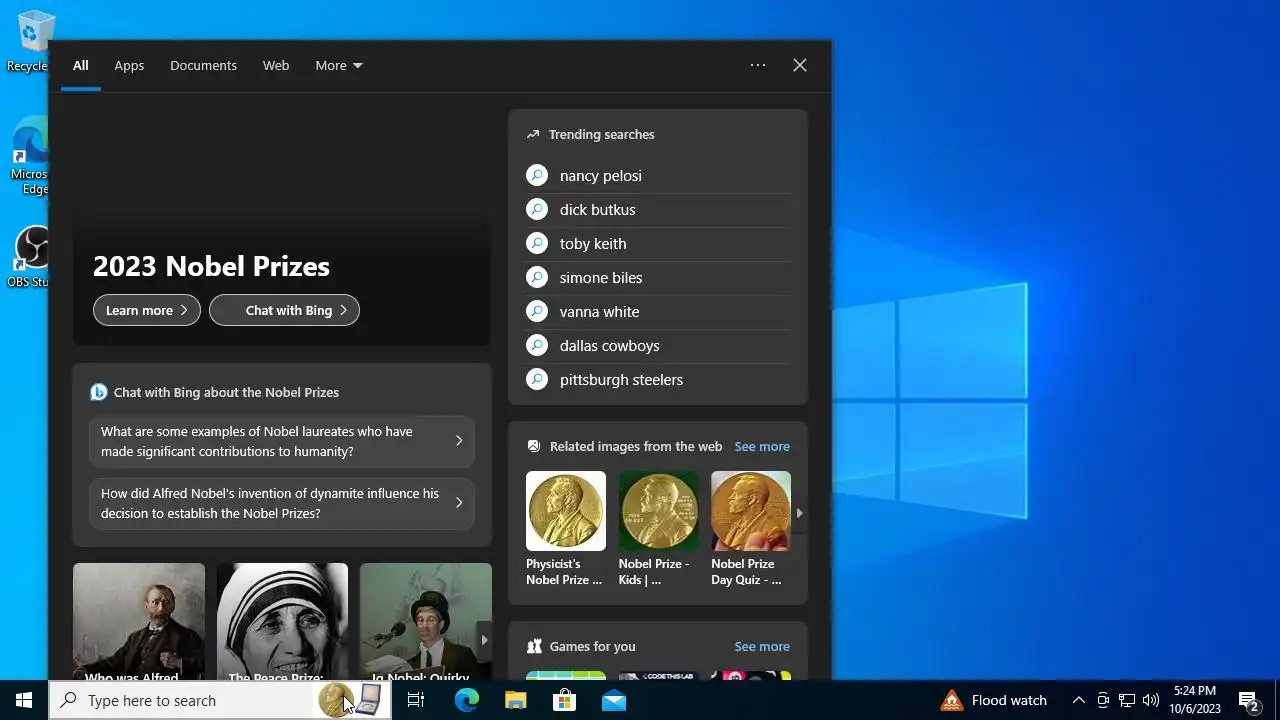The width and height of the screenshot is (1280, 720).
Task: Click the Chat with Bing button
Action: (284, 310)
